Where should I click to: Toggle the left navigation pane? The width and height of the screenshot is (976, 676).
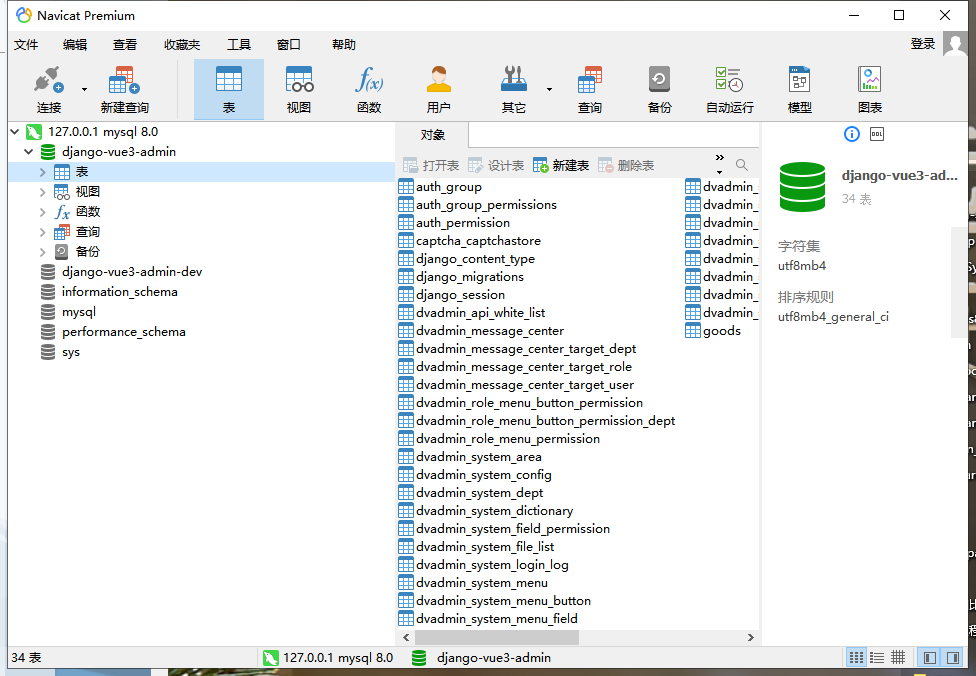click(x=930, y=657)
